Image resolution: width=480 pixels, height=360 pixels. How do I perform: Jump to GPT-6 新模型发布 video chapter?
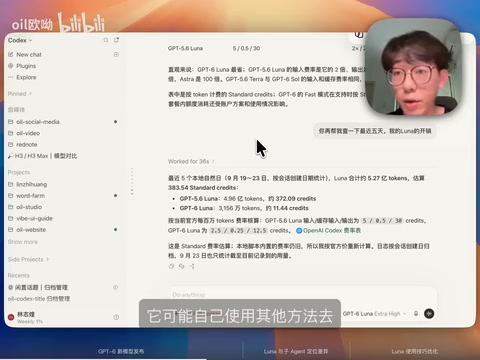[x=121, y=351]
